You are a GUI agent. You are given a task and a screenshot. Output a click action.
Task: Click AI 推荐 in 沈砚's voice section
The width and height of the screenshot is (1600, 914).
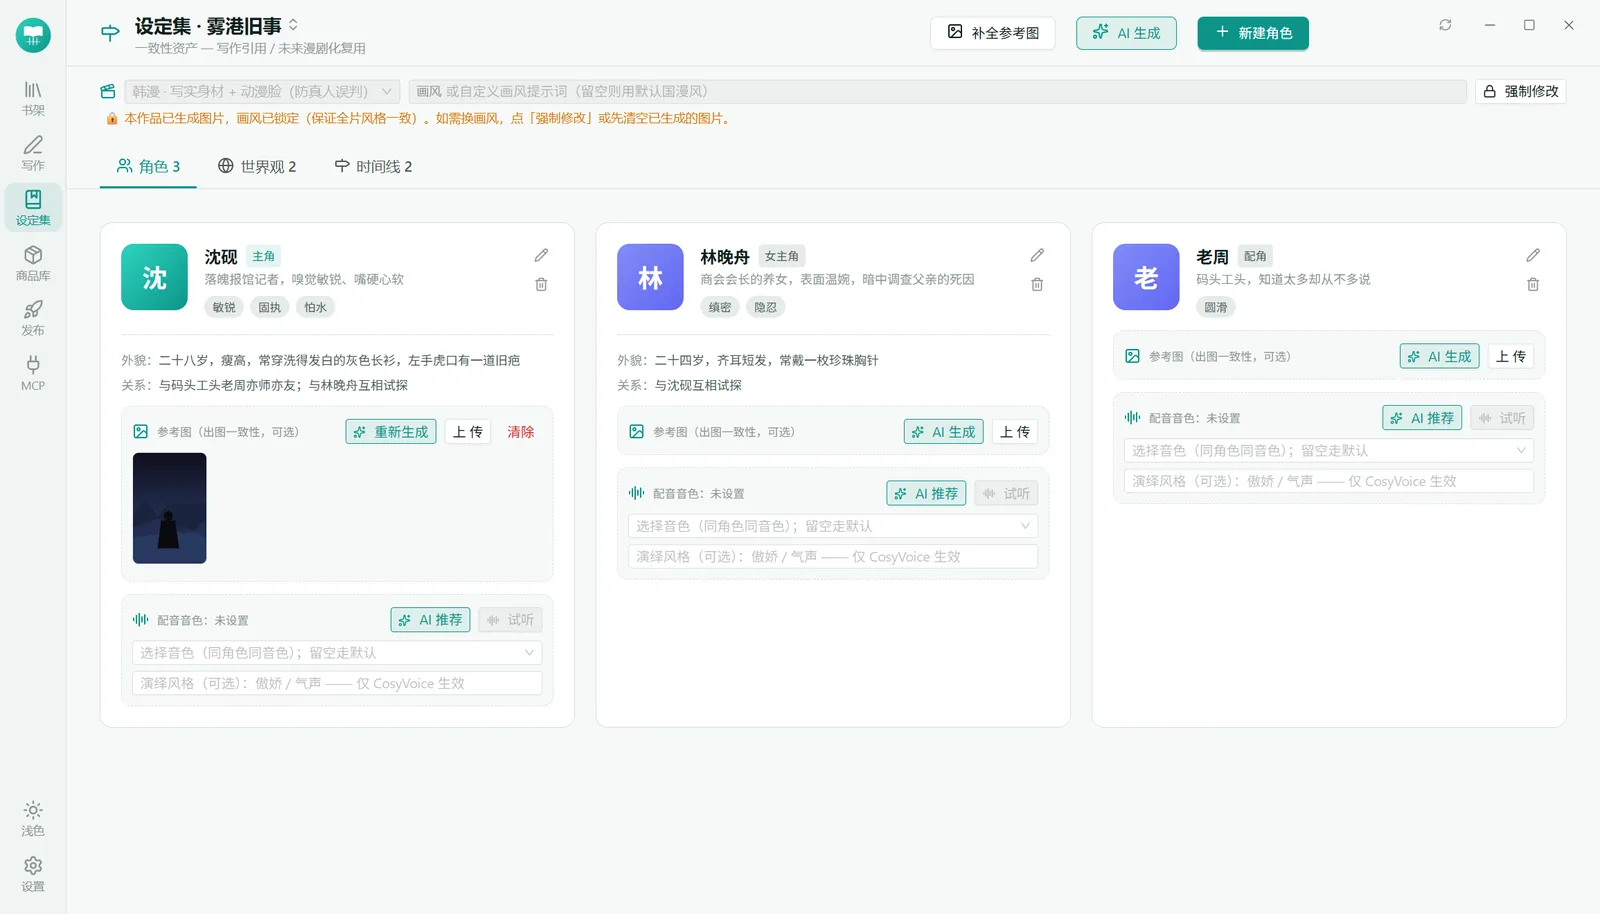pos(430,620)
